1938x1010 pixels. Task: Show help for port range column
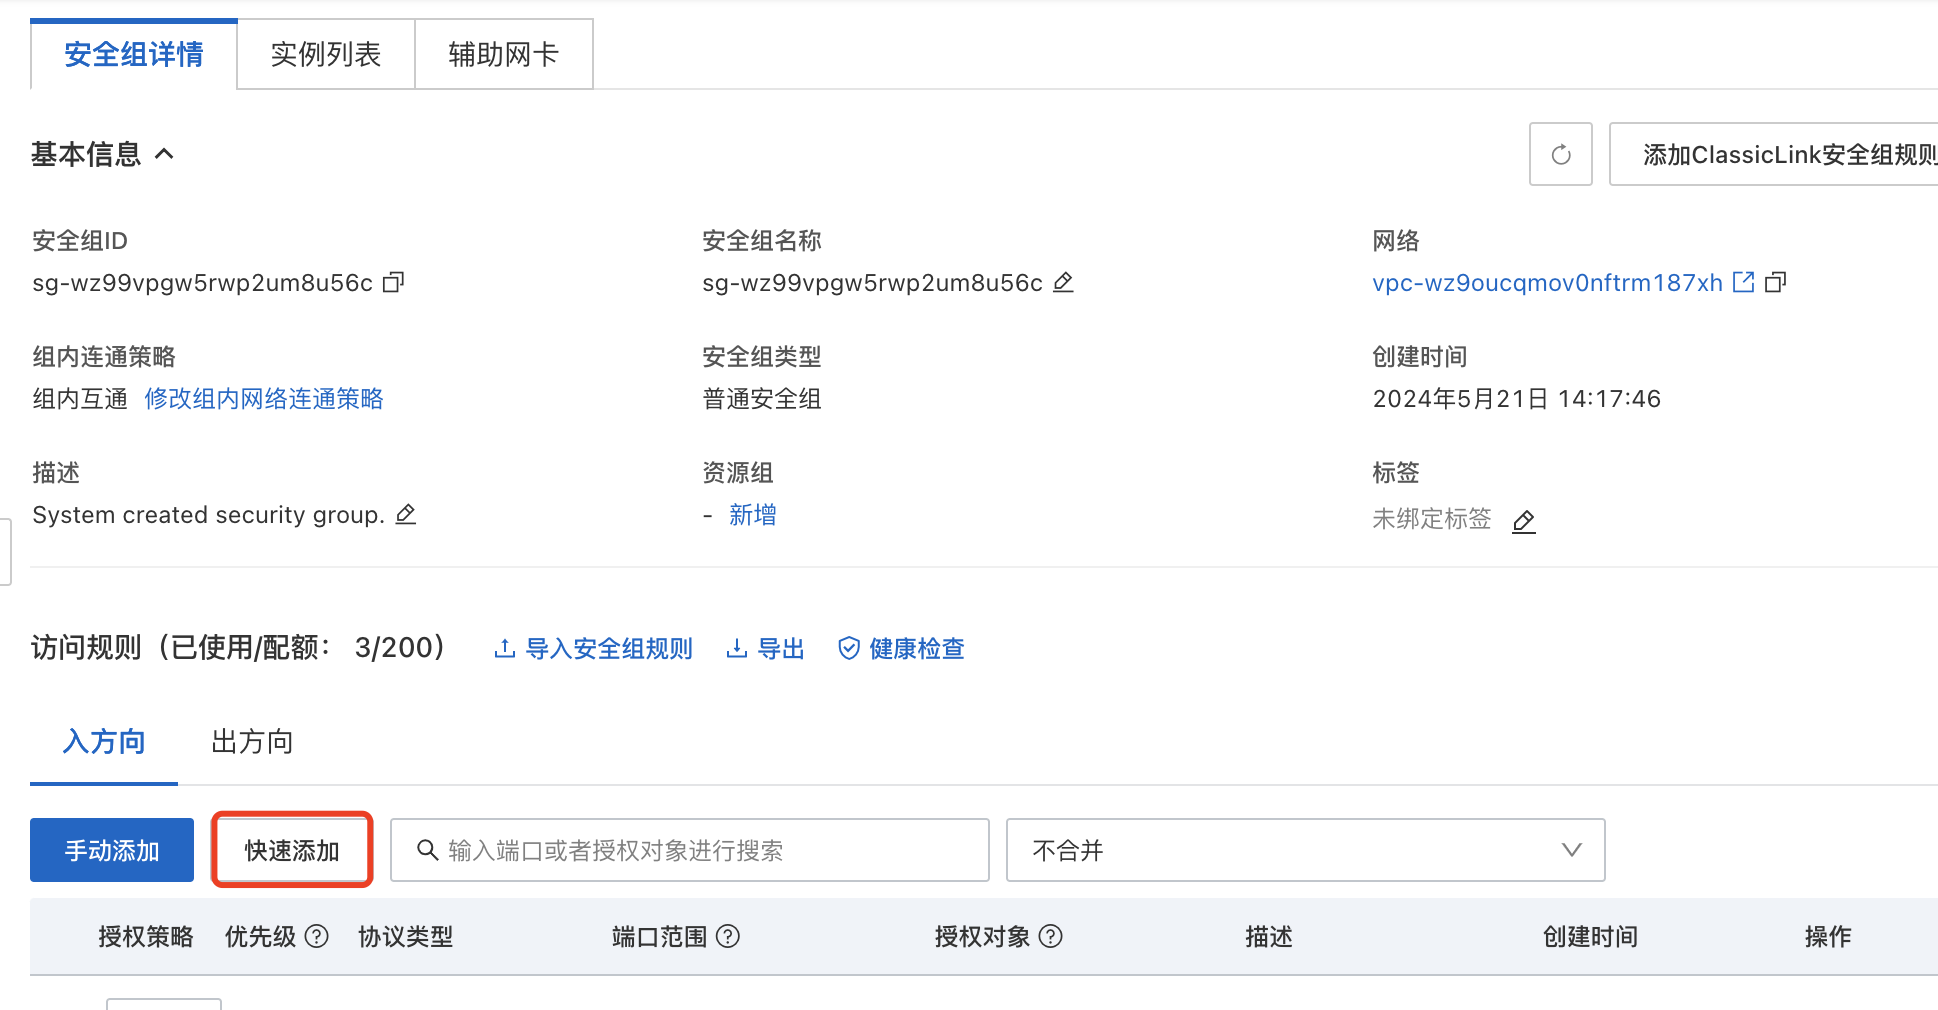pyautogui.click(x=729, y=937)
